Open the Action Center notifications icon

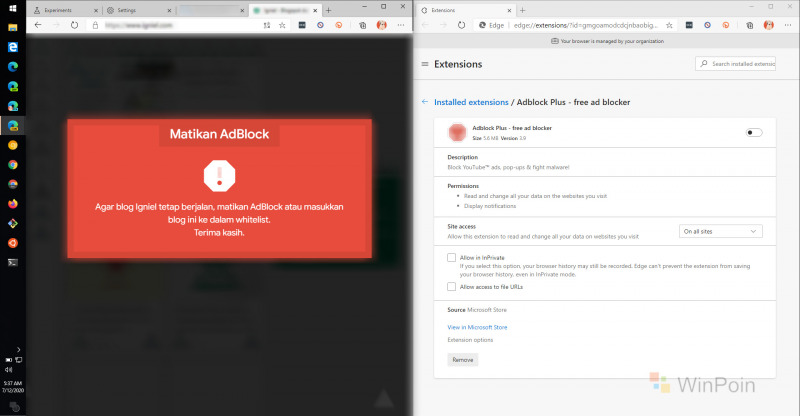click(14, 407)
